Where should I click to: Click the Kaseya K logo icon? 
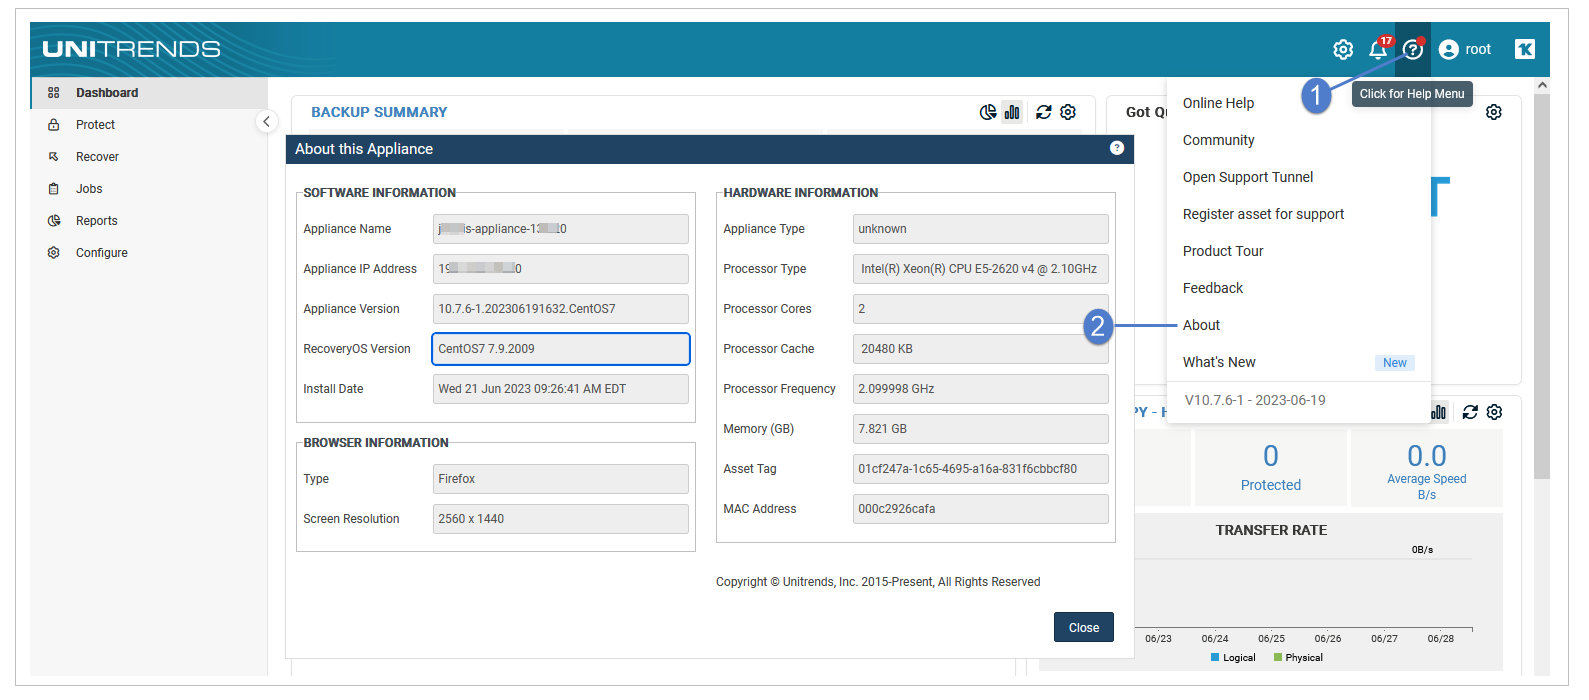pos(1525,49)
